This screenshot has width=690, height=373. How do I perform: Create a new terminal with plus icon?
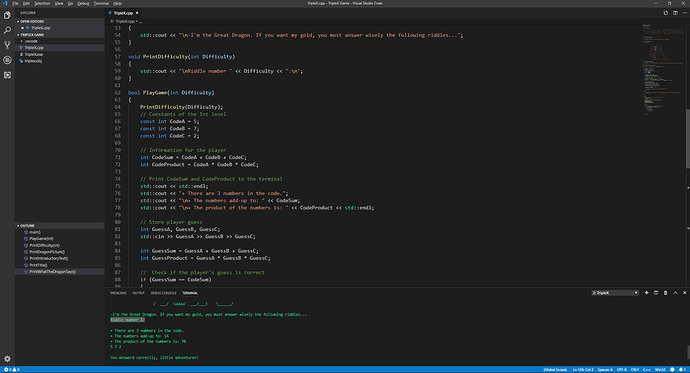pos(646,293)
